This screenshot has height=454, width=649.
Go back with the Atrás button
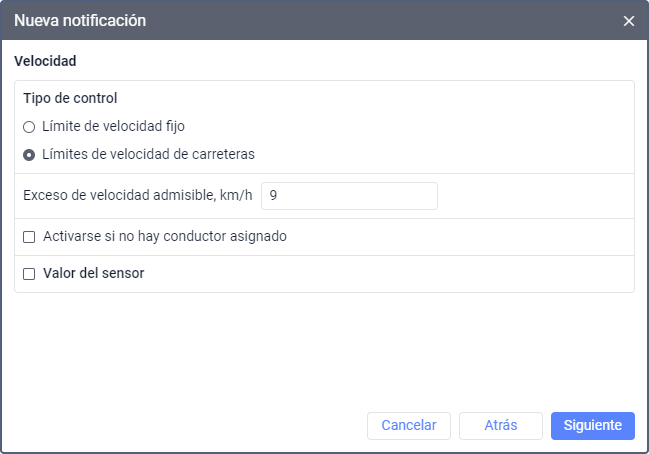(x=500, y=425)
